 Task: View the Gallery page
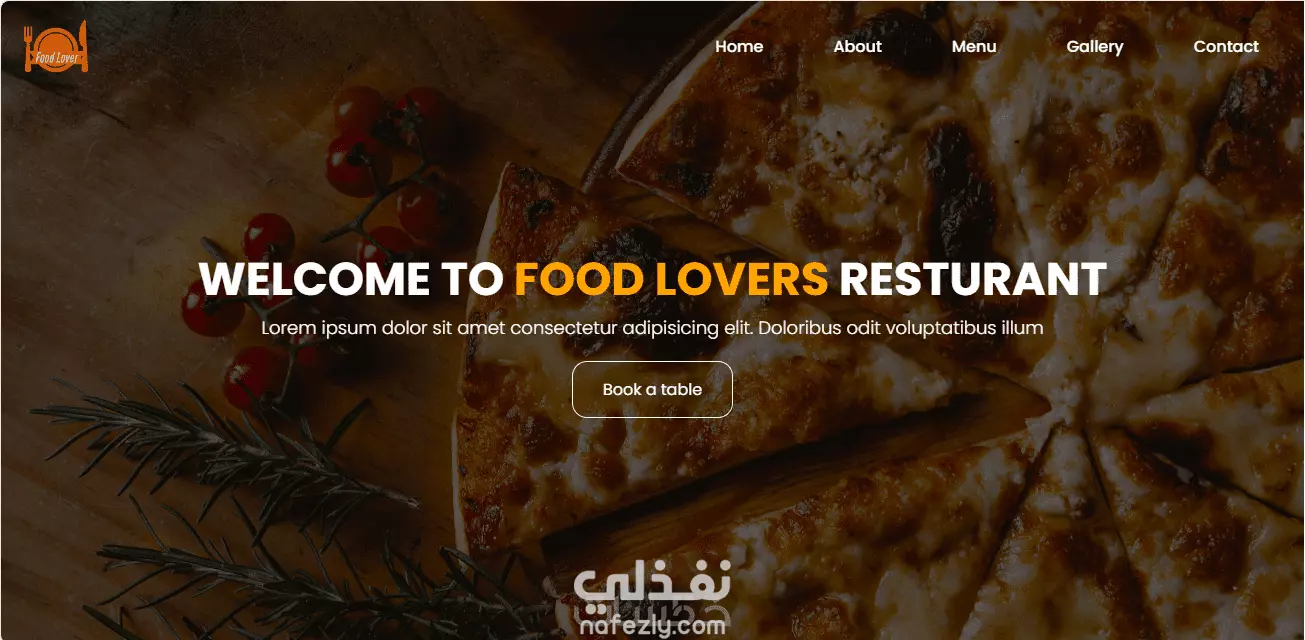point(1095,46)
